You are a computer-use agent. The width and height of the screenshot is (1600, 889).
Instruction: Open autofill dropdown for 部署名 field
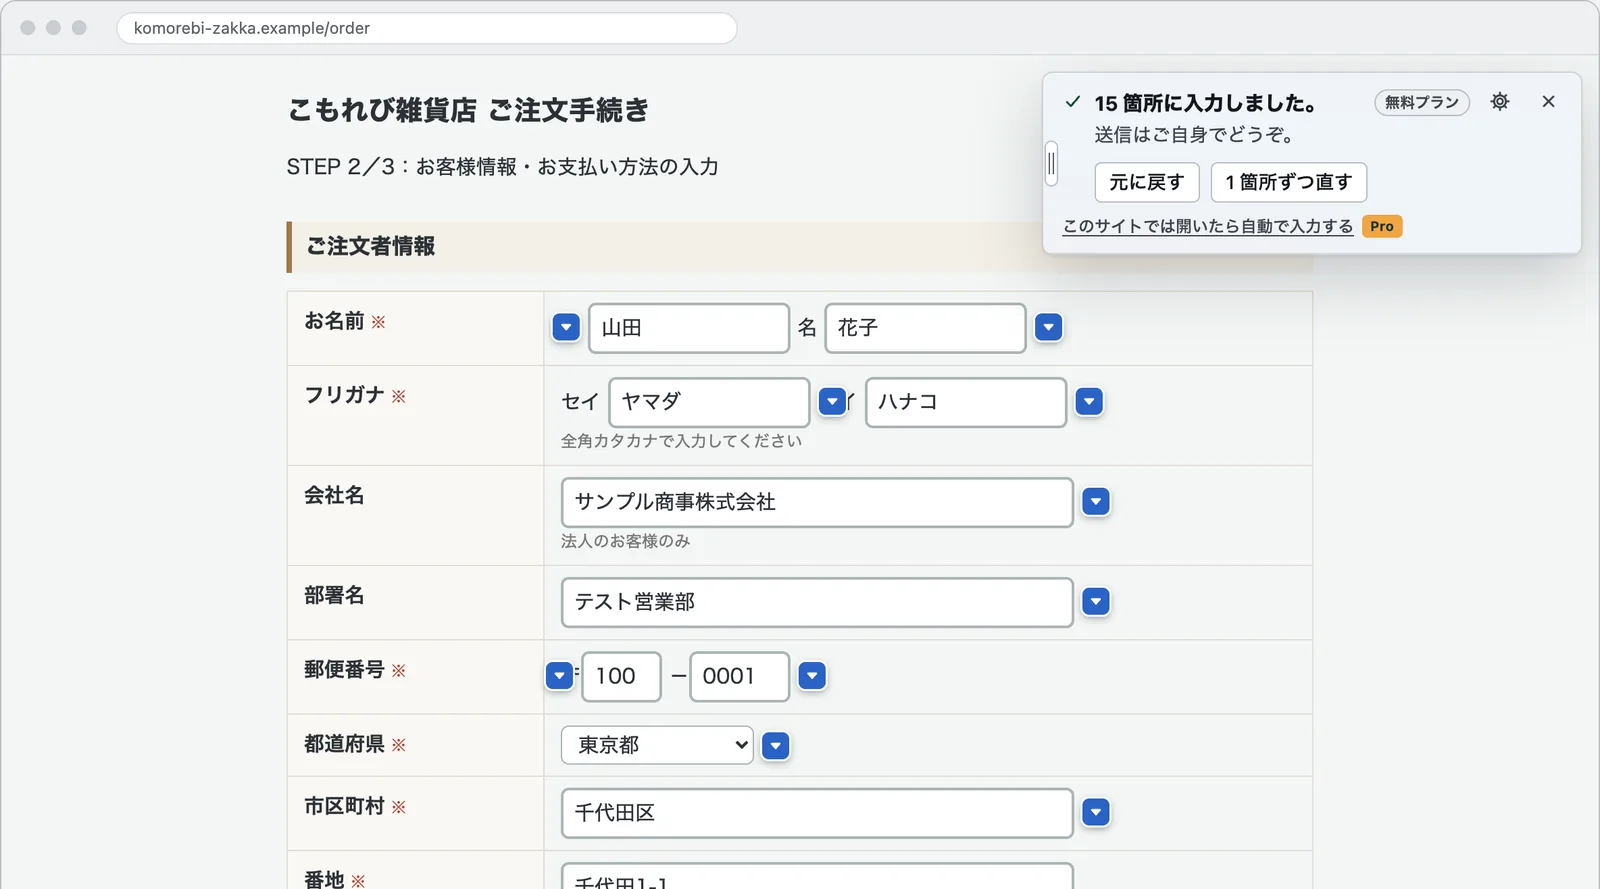coord(1096,602)
